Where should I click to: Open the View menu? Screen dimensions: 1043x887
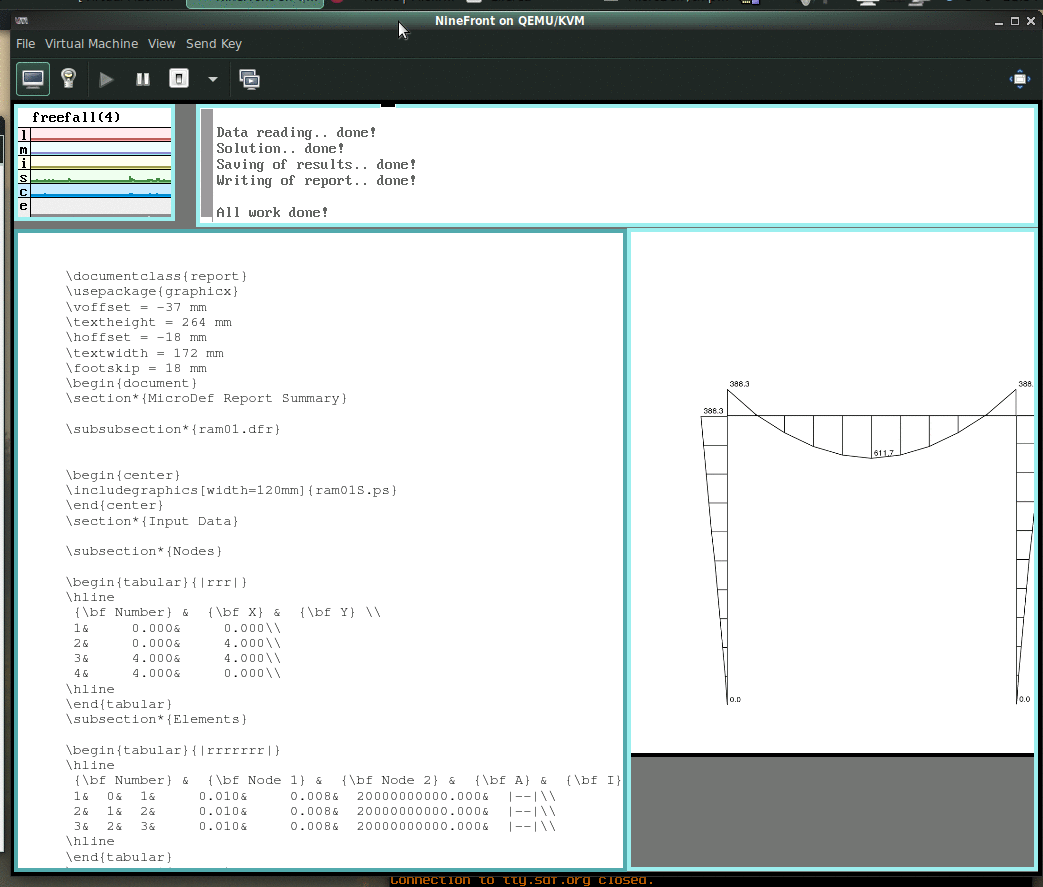161,44
